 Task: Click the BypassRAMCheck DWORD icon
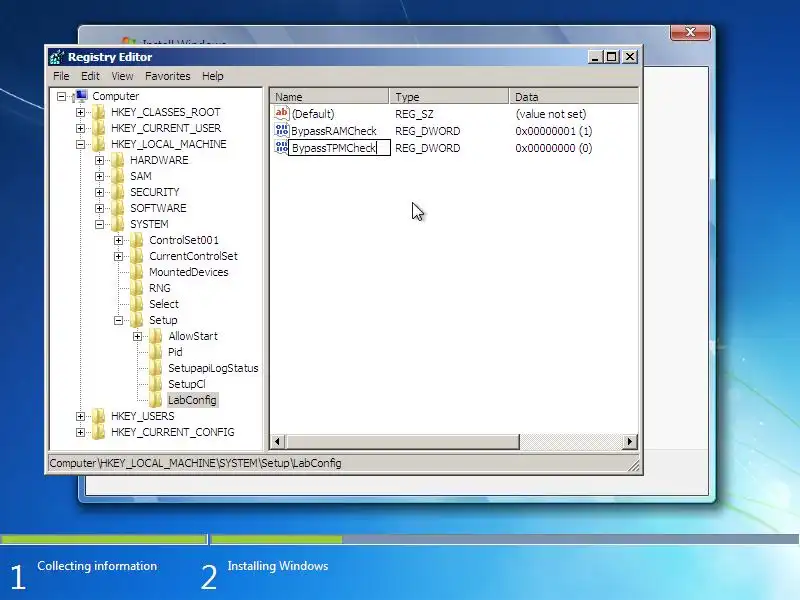point(282,130)
